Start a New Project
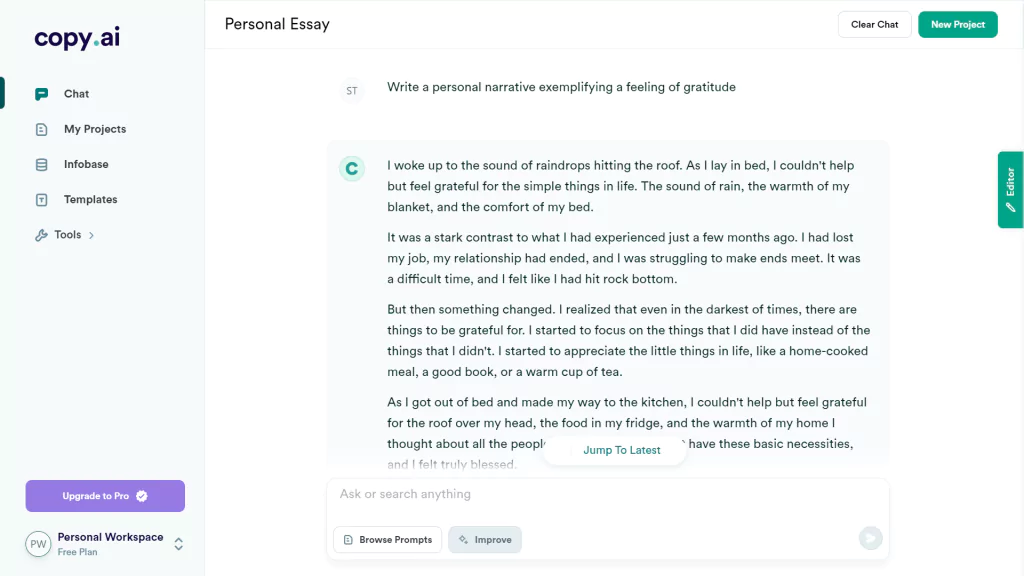Viewport: 1024px width, 576px height. pyautogui.click(x=957, y=25)
